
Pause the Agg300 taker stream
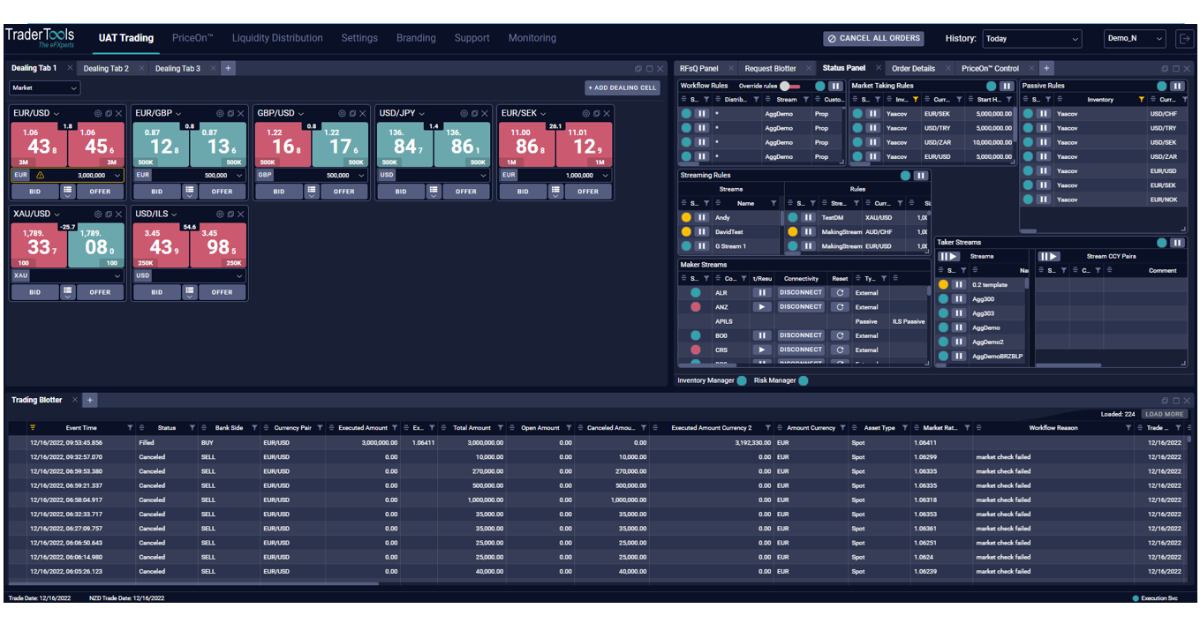[959, 299]
